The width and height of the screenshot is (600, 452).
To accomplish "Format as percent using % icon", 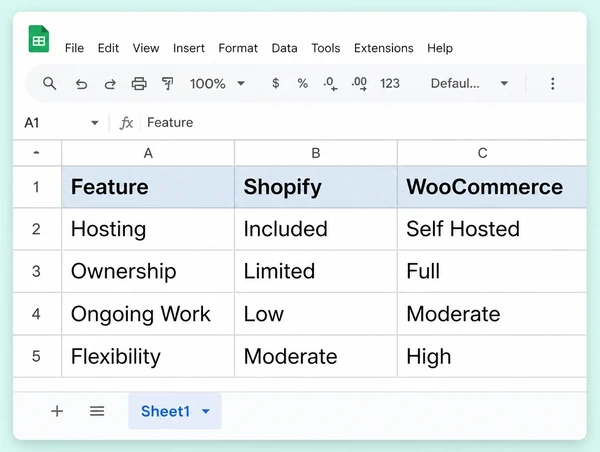I will point(303,83).
